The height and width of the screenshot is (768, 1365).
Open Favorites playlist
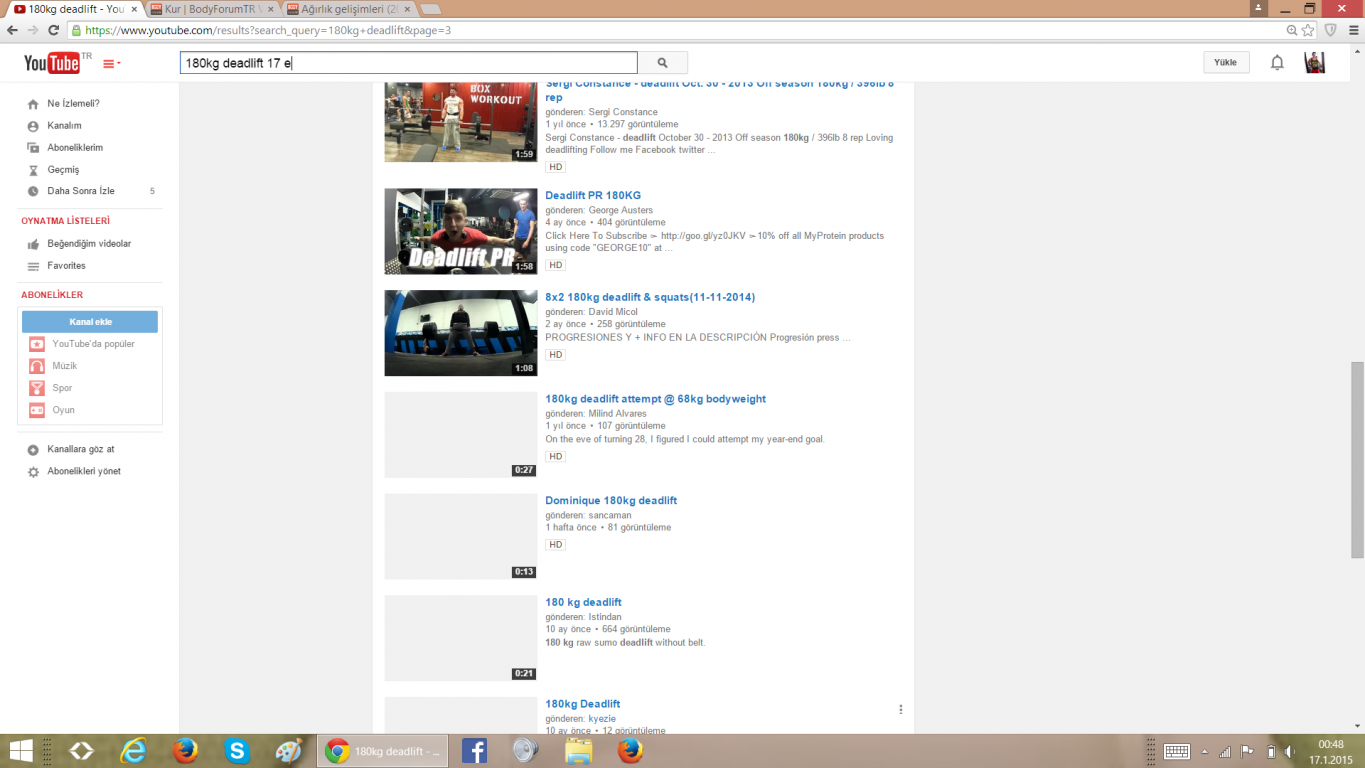click(x=66, y=266)
